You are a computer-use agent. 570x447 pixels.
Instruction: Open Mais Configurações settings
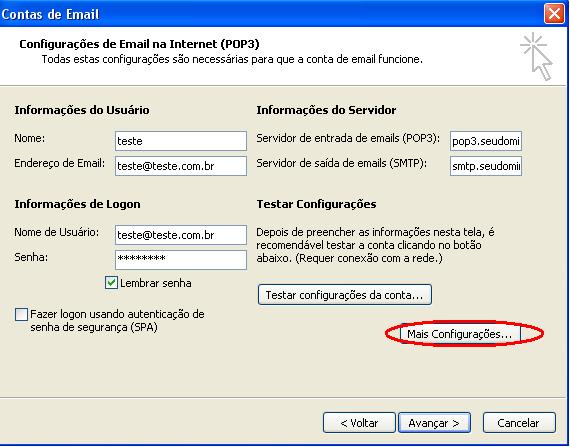[x=460, y=334]
